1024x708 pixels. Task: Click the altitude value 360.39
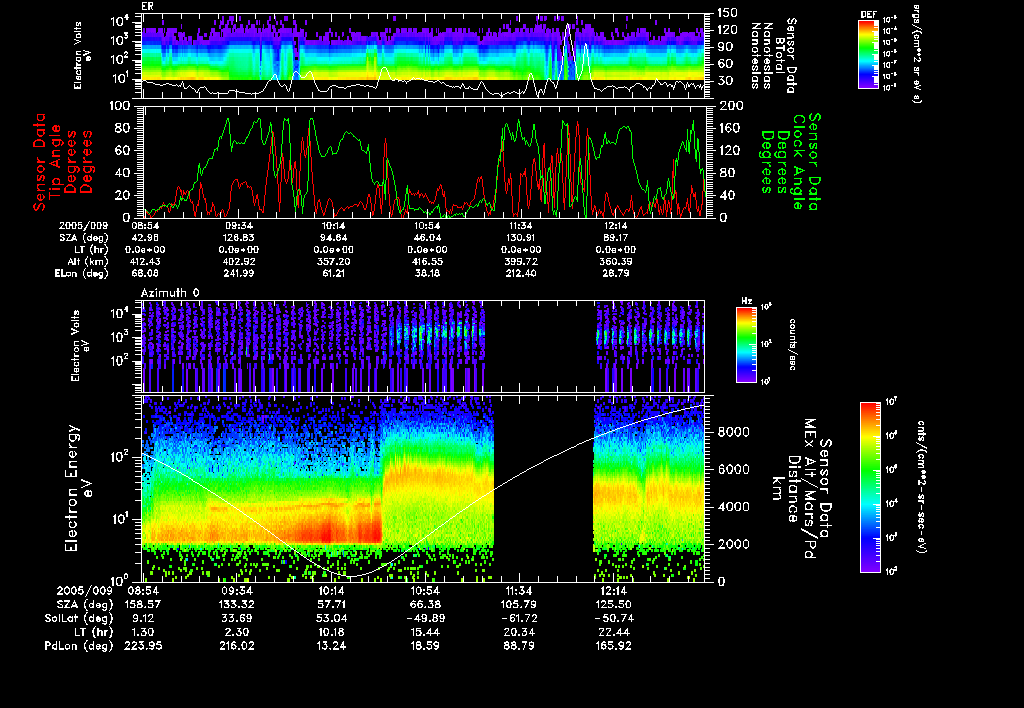(x=615, y=262)
